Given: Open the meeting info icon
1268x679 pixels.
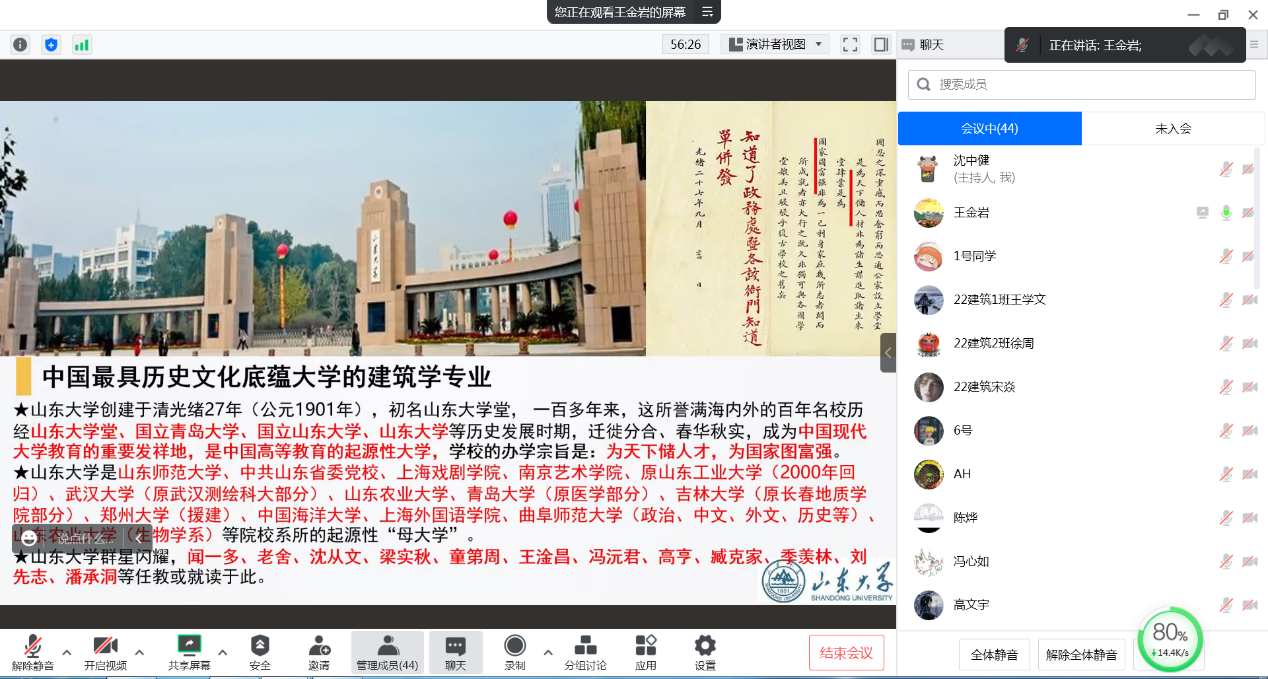Looking at the screenshot, I should click(x=20, y=44).
